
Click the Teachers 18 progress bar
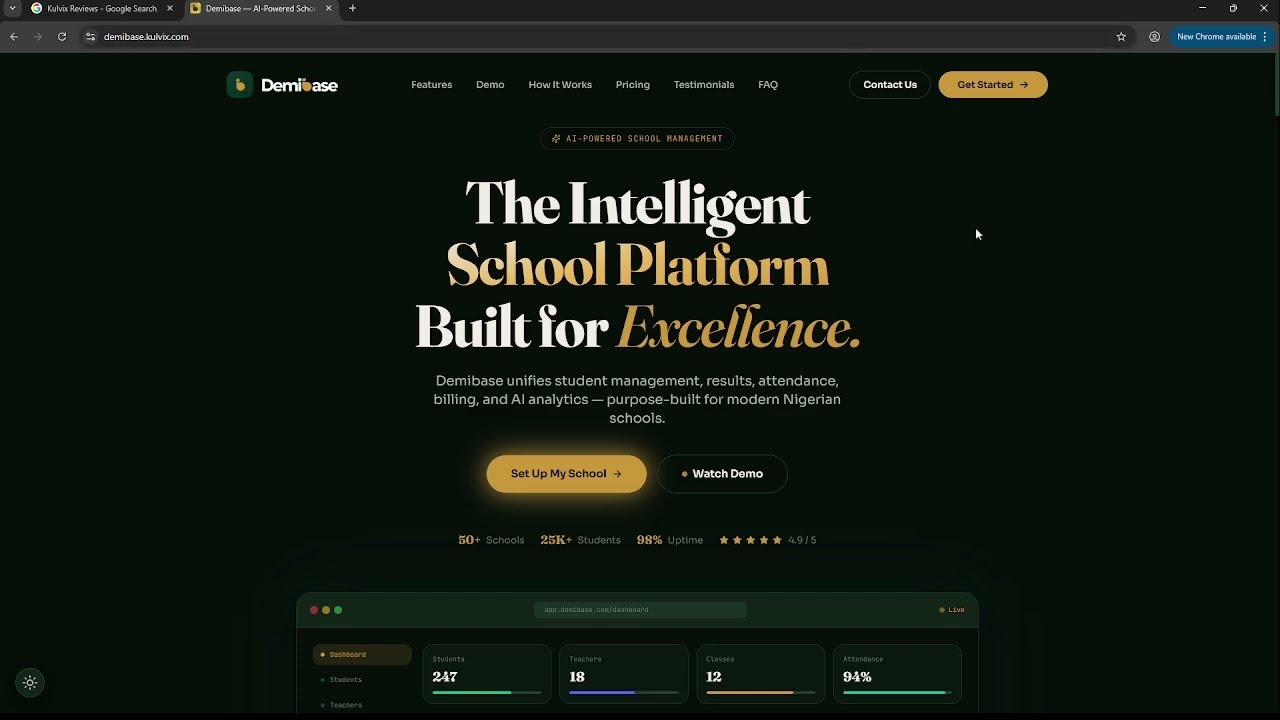click(624, 692)
